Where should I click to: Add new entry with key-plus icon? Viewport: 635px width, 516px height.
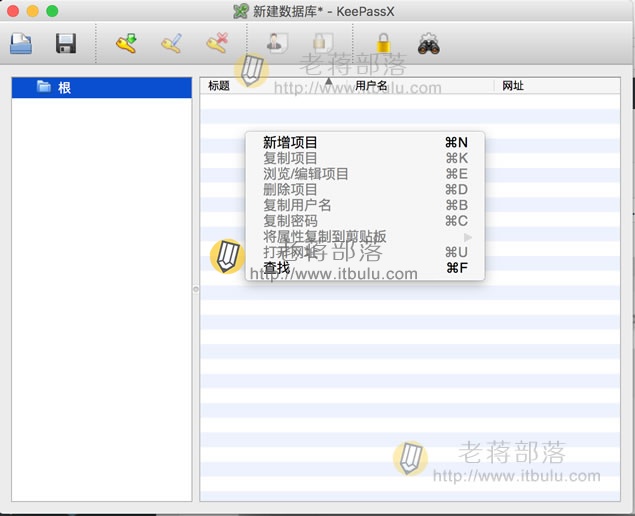pos(126,43)
